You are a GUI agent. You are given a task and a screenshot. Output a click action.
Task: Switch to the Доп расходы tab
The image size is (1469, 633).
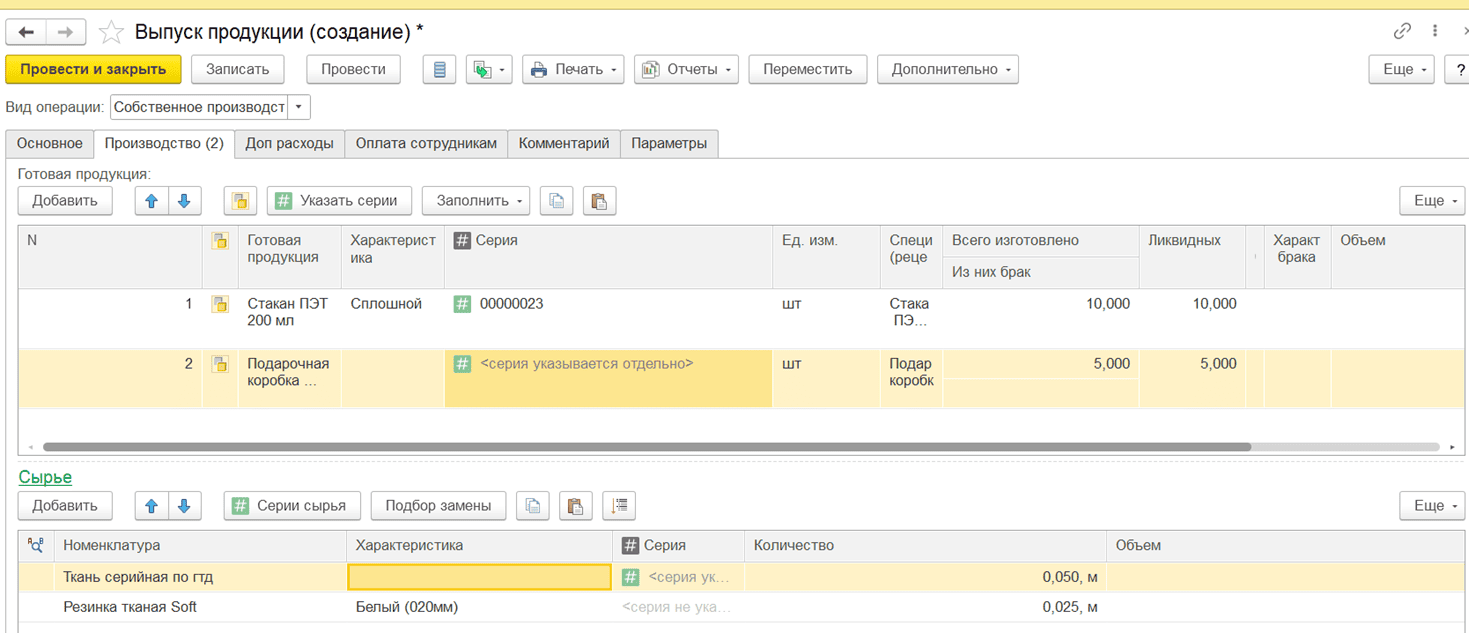click(289, 143)
